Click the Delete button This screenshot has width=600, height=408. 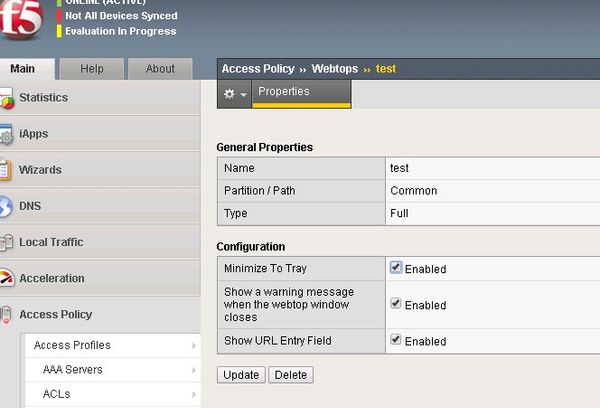(x=291, y=375)
